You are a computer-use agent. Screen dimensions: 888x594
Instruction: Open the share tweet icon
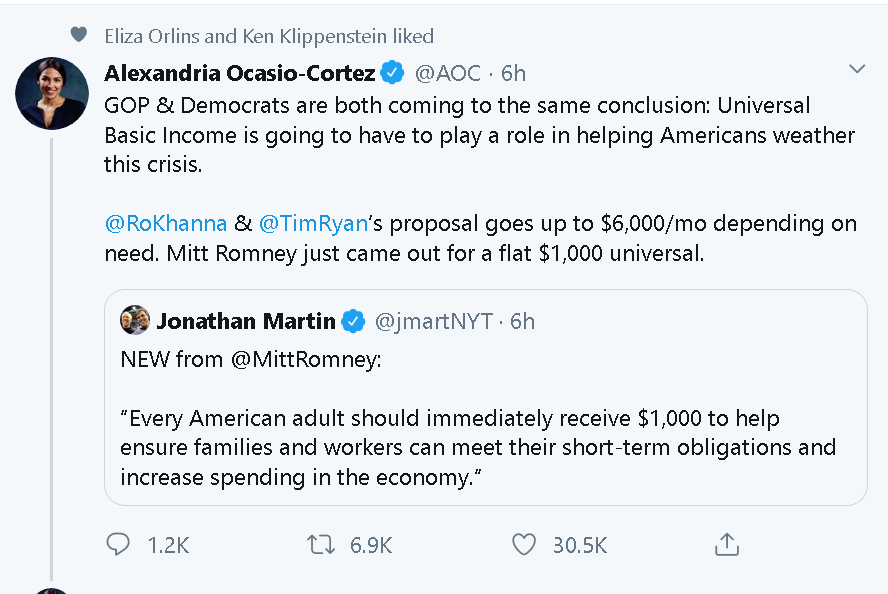click(x=727, y=544)
